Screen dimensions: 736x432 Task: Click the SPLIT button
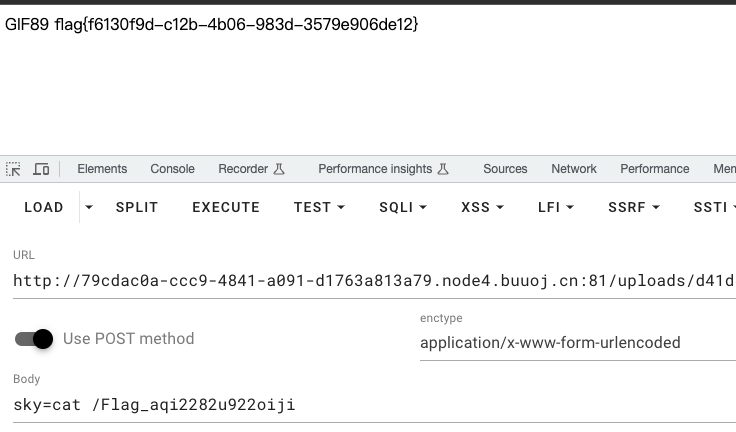[x=137, y=207]
